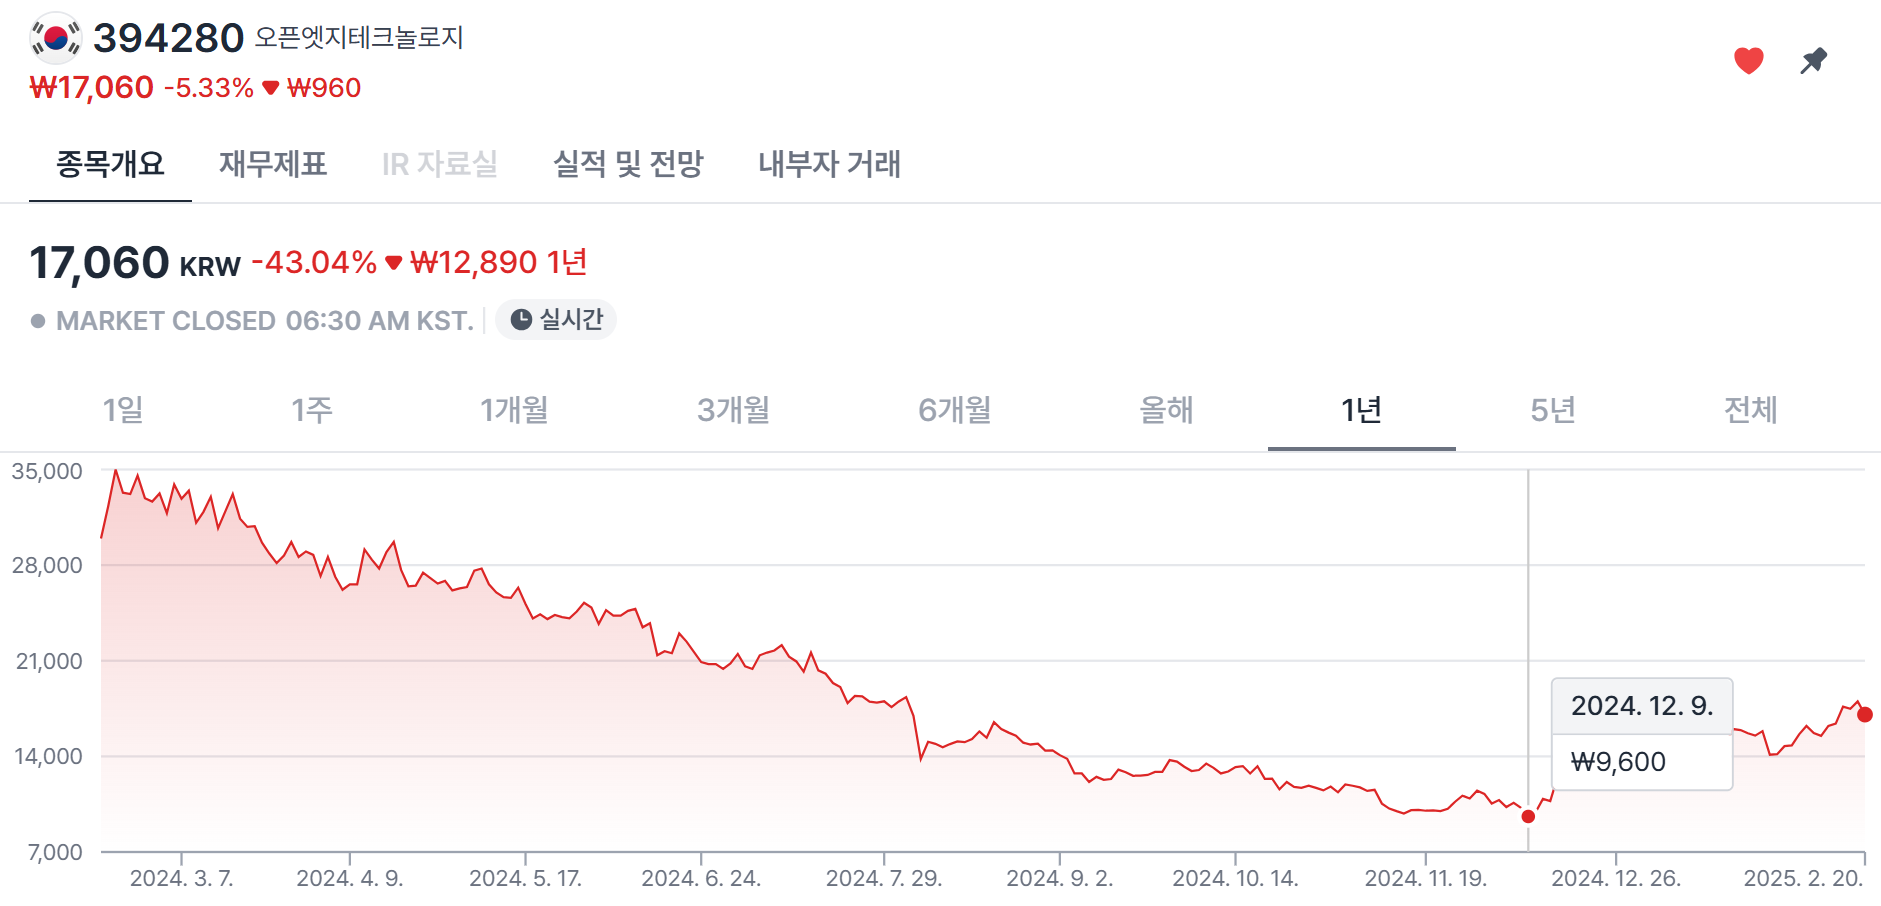Select the 1일 chart range

click(123, 410)
